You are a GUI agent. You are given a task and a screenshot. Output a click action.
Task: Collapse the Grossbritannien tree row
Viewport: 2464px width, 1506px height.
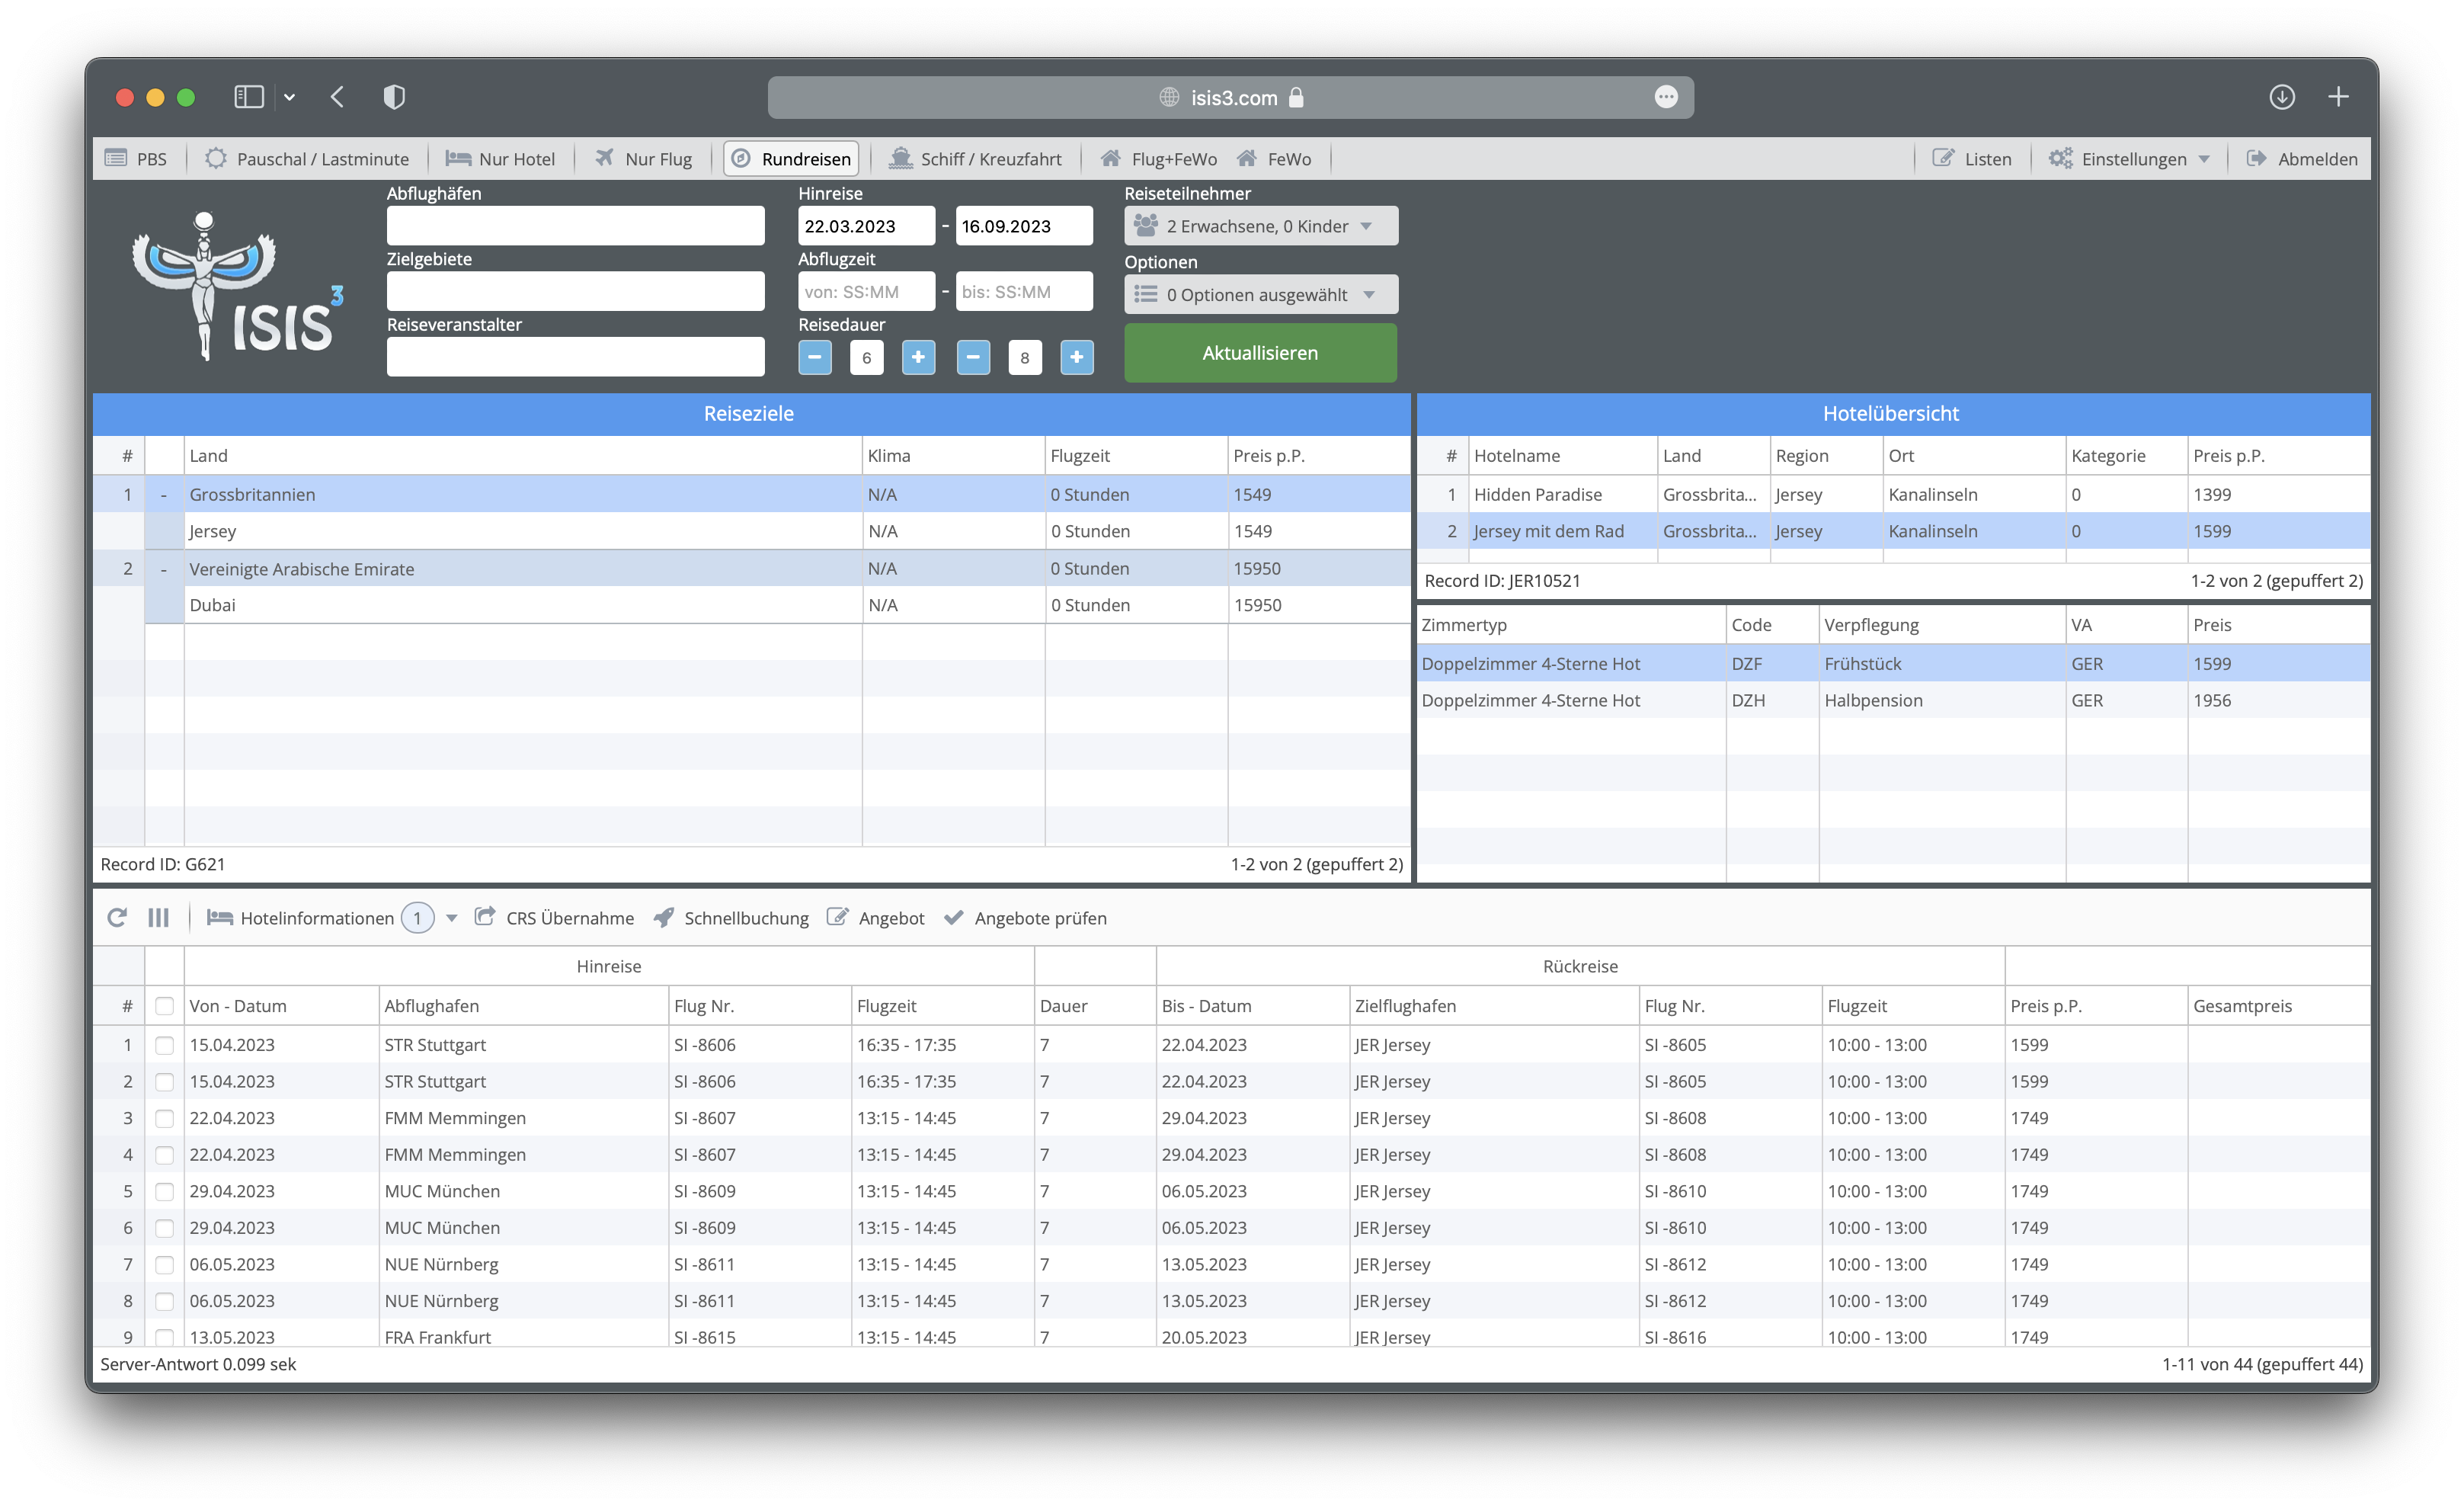click(x=164, y=495)
